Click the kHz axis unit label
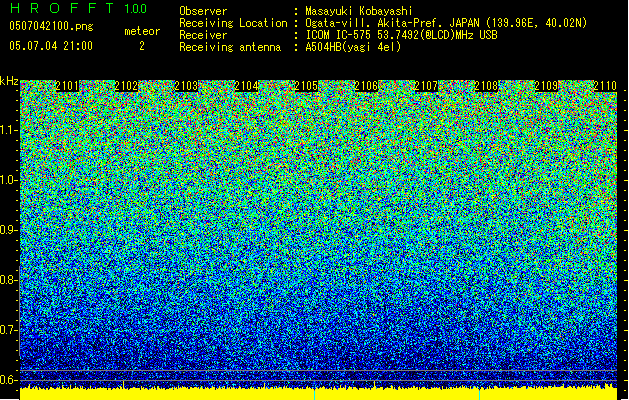Screen dimensions: 629x400 9,81
